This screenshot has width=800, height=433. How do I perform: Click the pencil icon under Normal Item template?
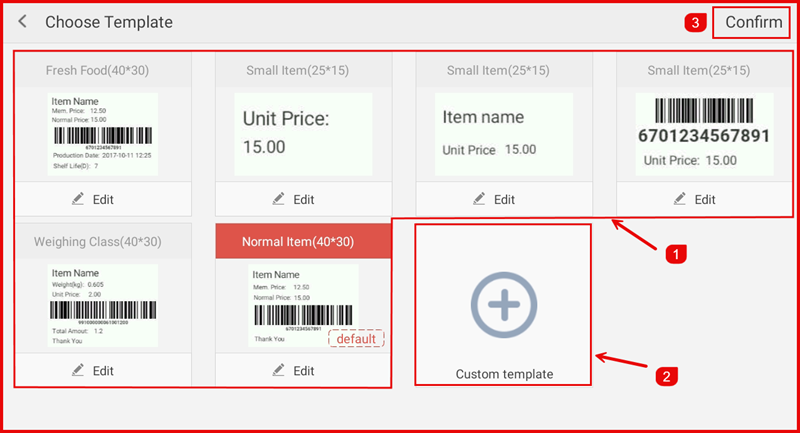279,370
